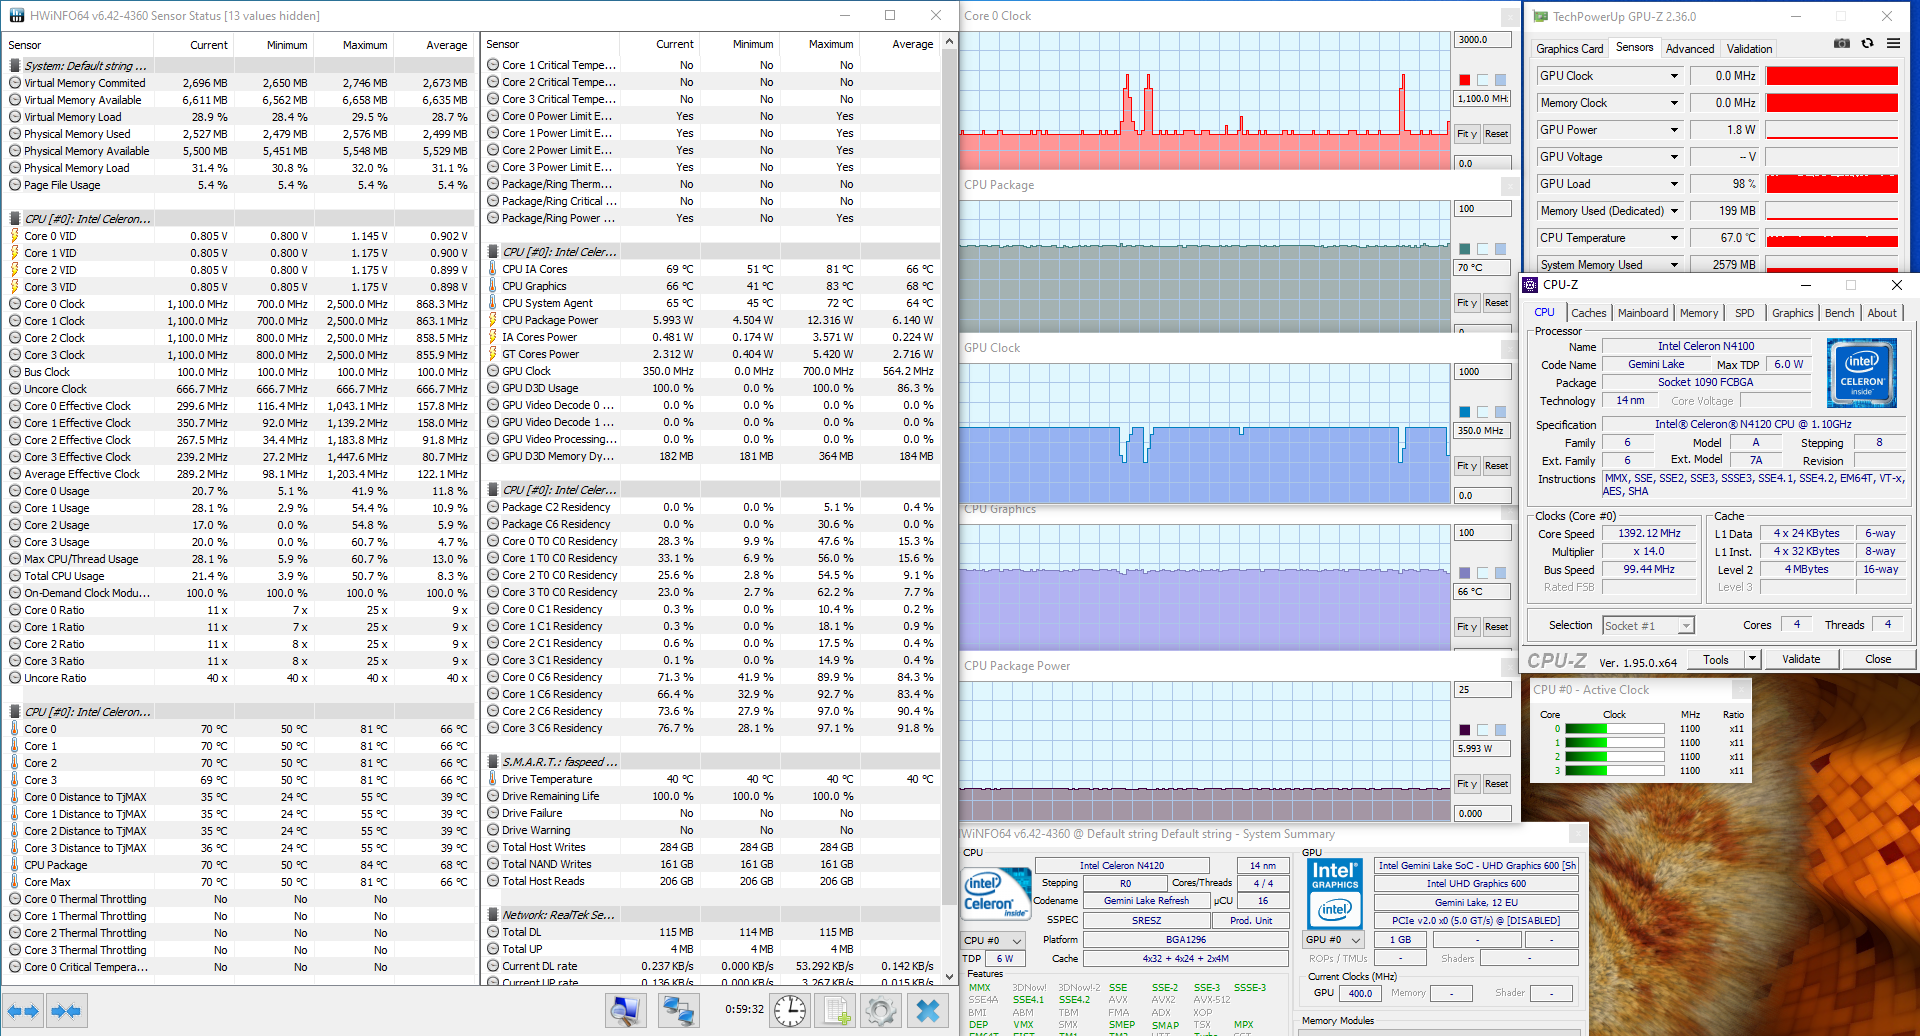Click the Virtual Memory Commited row icon
This screenshot has height=1036, width=1920.
click(15, 83)
